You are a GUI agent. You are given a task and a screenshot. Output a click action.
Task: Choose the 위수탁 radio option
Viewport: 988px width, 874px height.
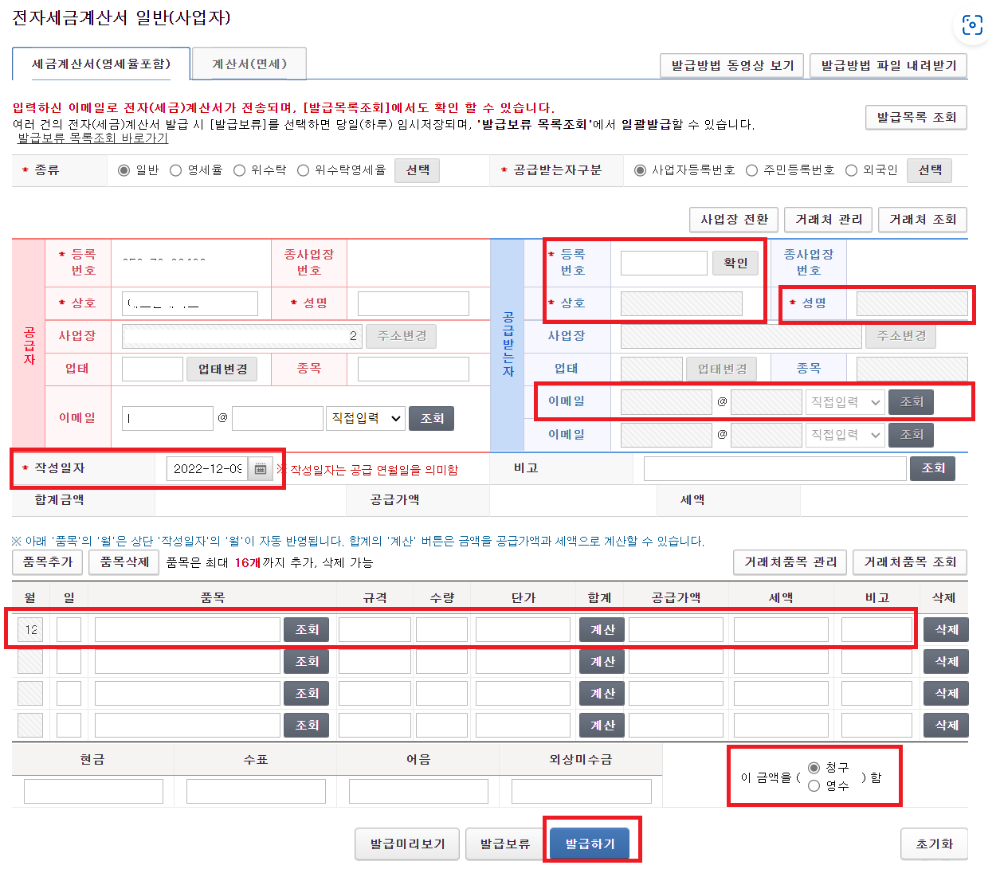click(239, 170)
